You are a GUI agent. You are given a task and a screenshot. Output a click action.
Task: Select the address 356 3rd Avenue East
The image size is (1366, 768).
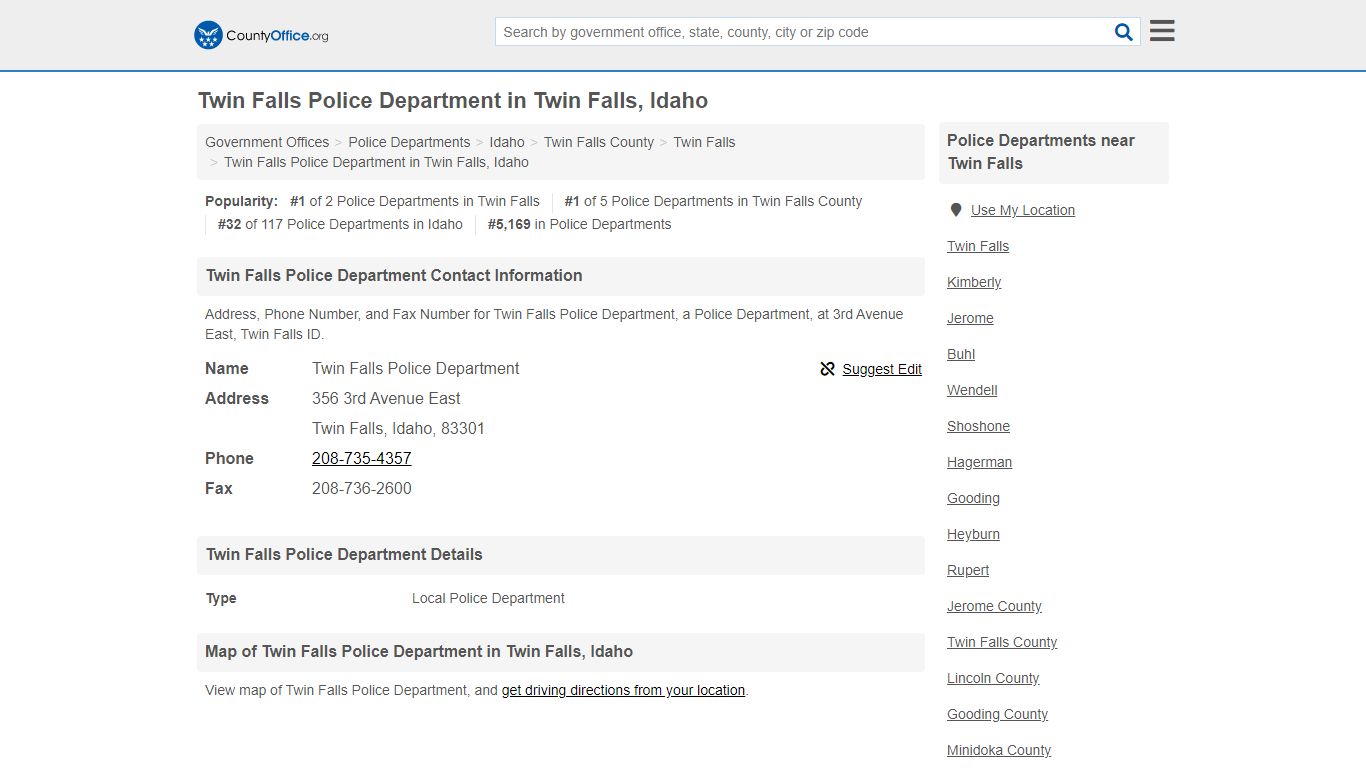click(386, 398)
